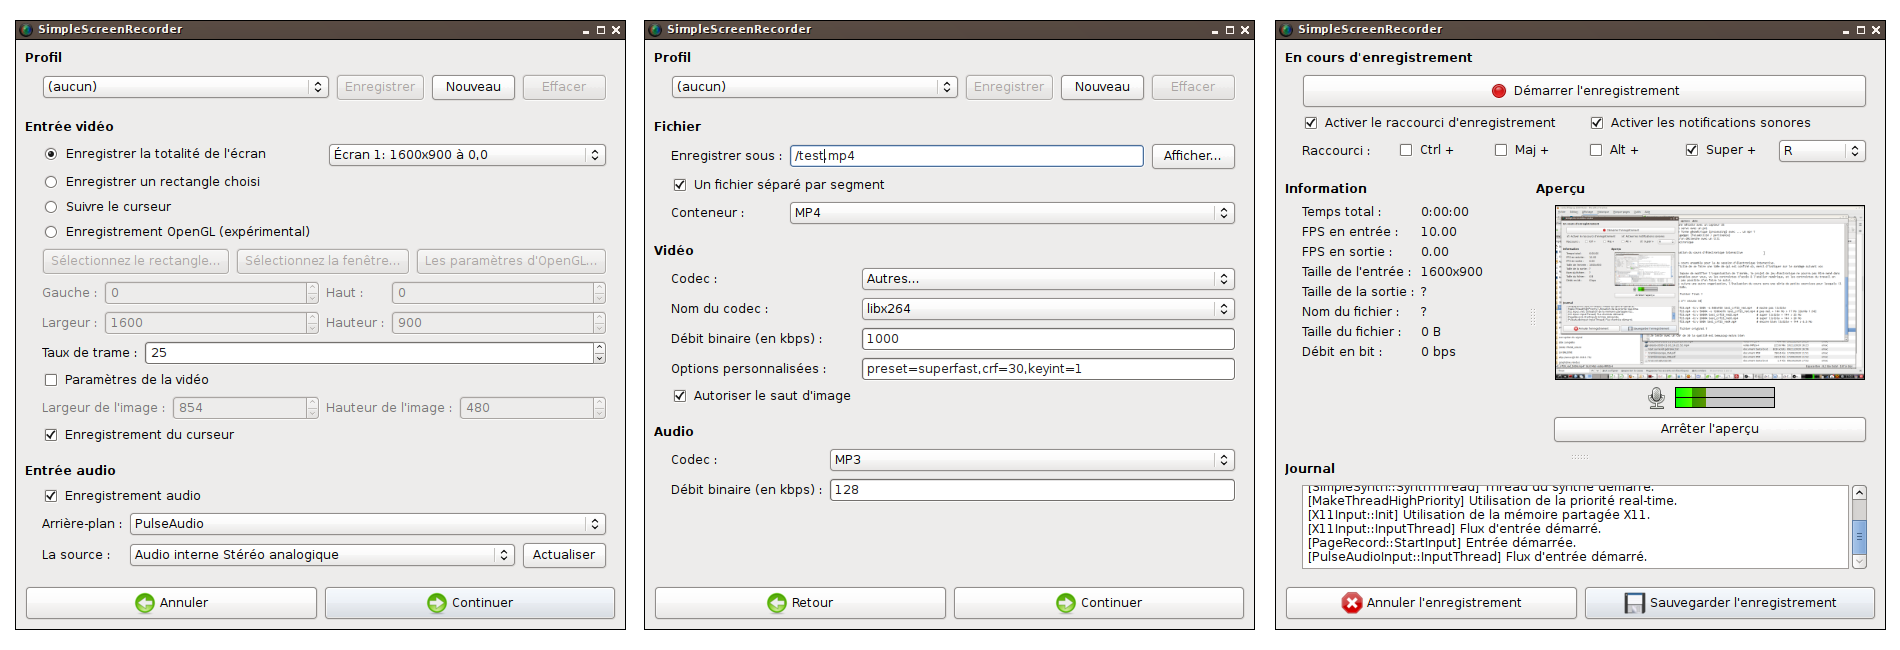1900x650 pixels.
Task: Click Démarrer l'enregistrement button
Action: [1584, 91]
